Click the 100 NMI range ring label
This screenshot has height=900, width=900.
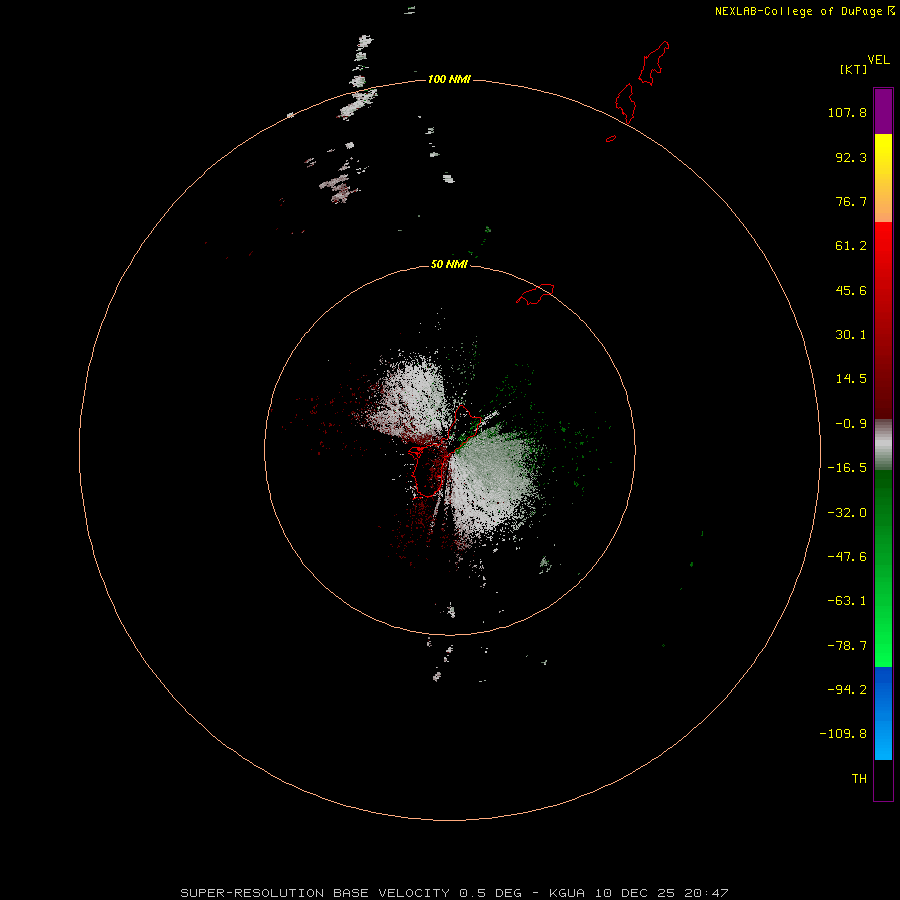click(x=449, y=79)
